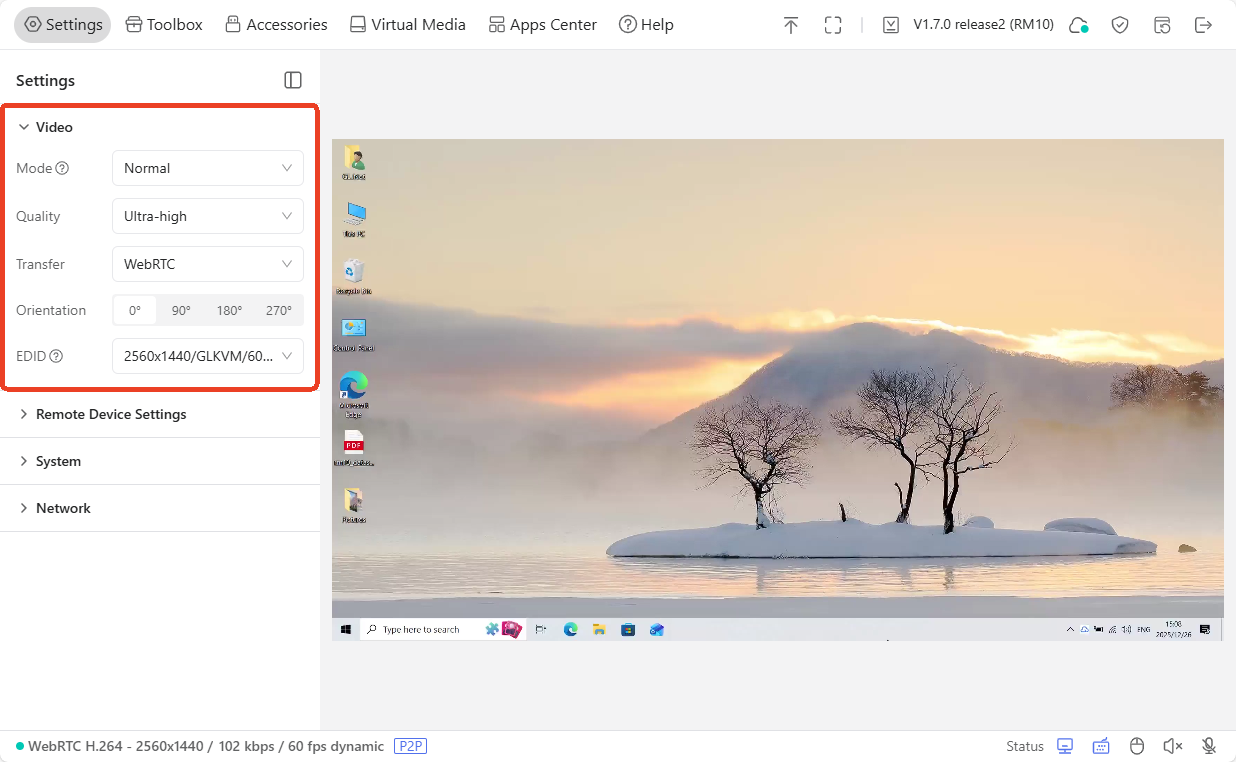1236x762 pixels.
Task: Open Help from the top bar
Action: point(645,24)
